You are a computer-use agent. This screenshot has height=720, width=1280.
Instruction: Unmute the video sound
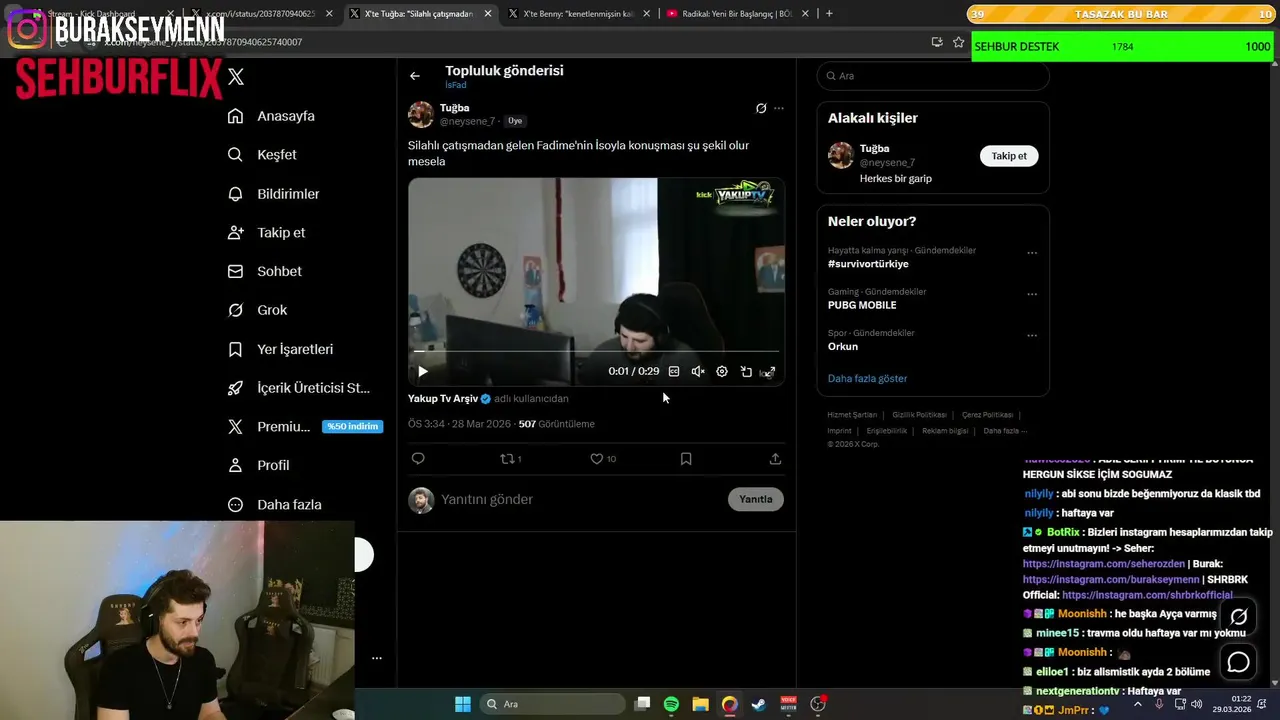point(698,371)
